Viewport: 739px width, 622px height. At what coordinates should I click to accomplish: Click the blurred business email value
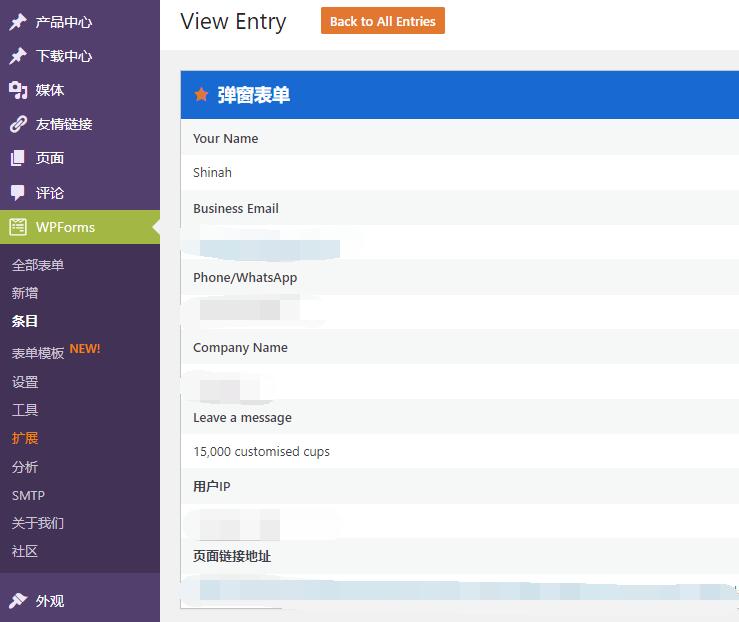click(x=270, y=249)
